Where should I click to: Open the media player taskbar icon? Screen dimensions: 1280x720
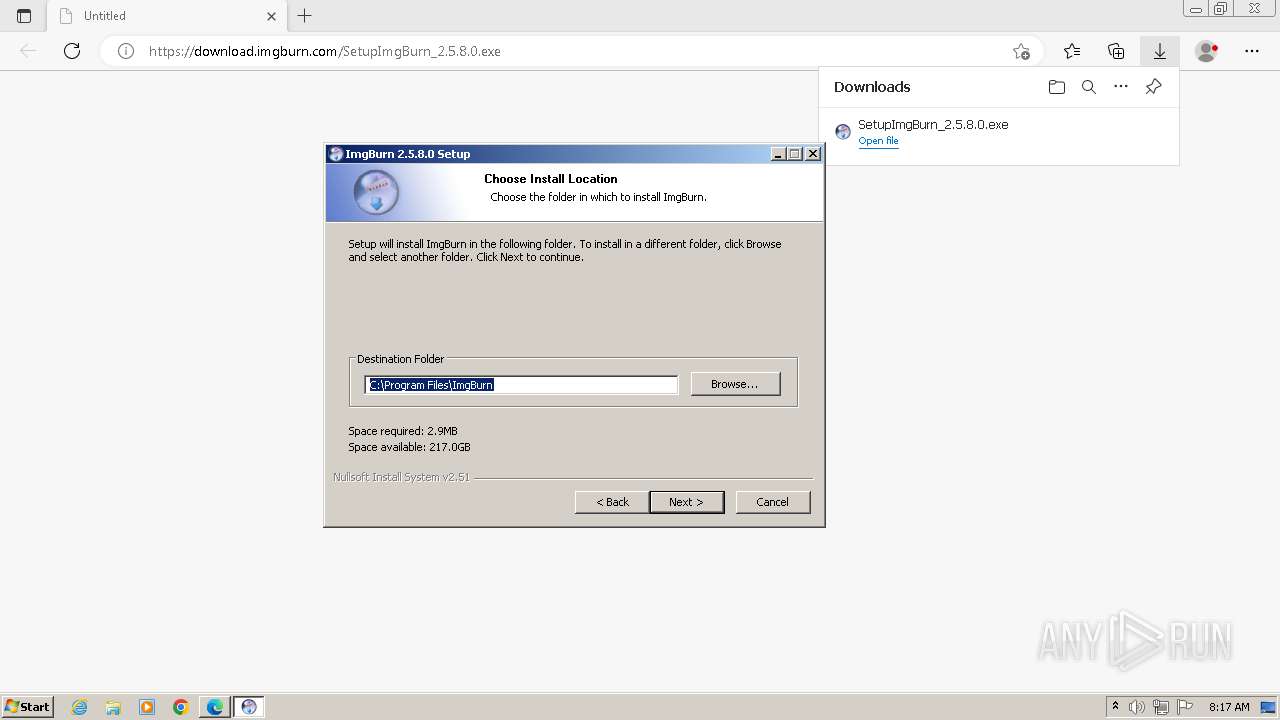[x=147, y=707]
